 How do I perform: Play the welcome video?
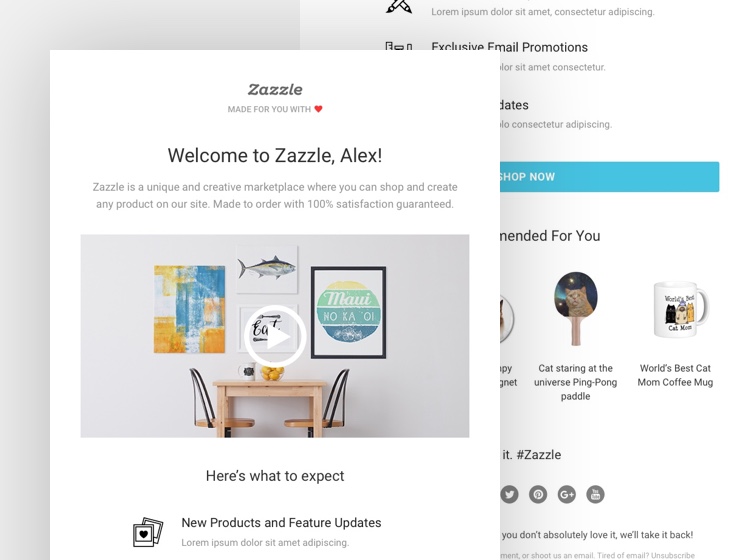point(275,337)
